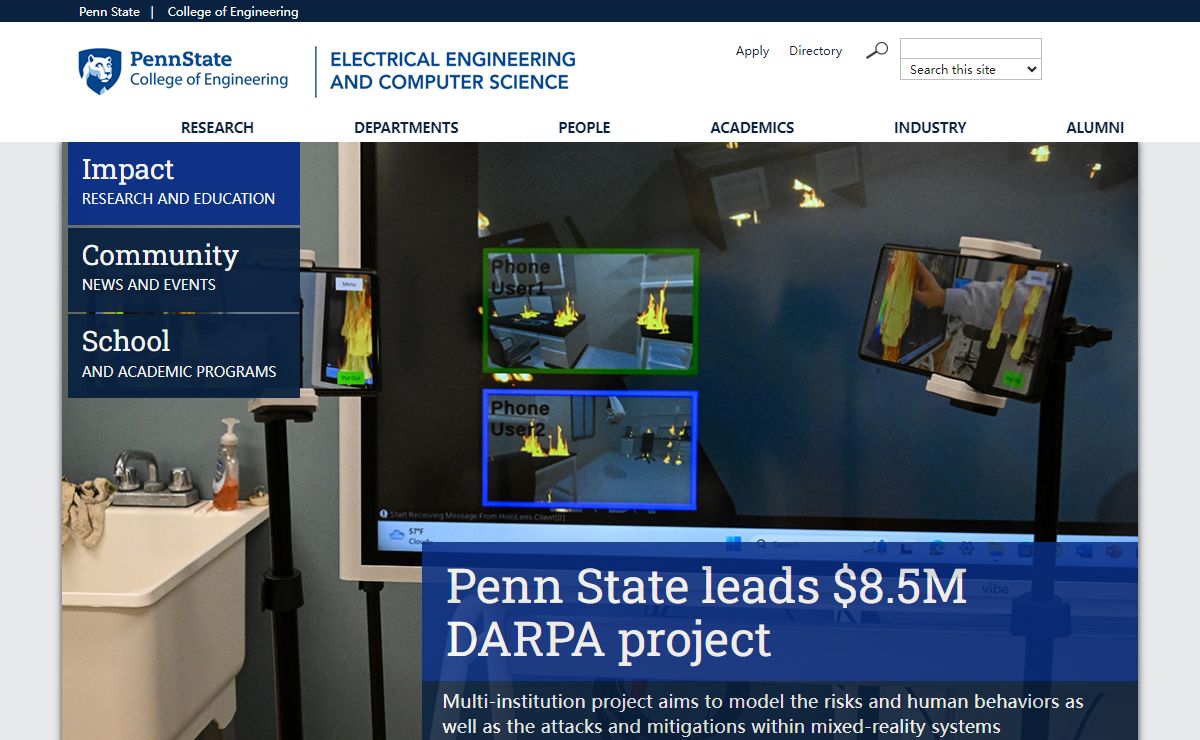Open the Academics menu
The height and width of the screenshot is (740, 1200).
coord(752,128)
